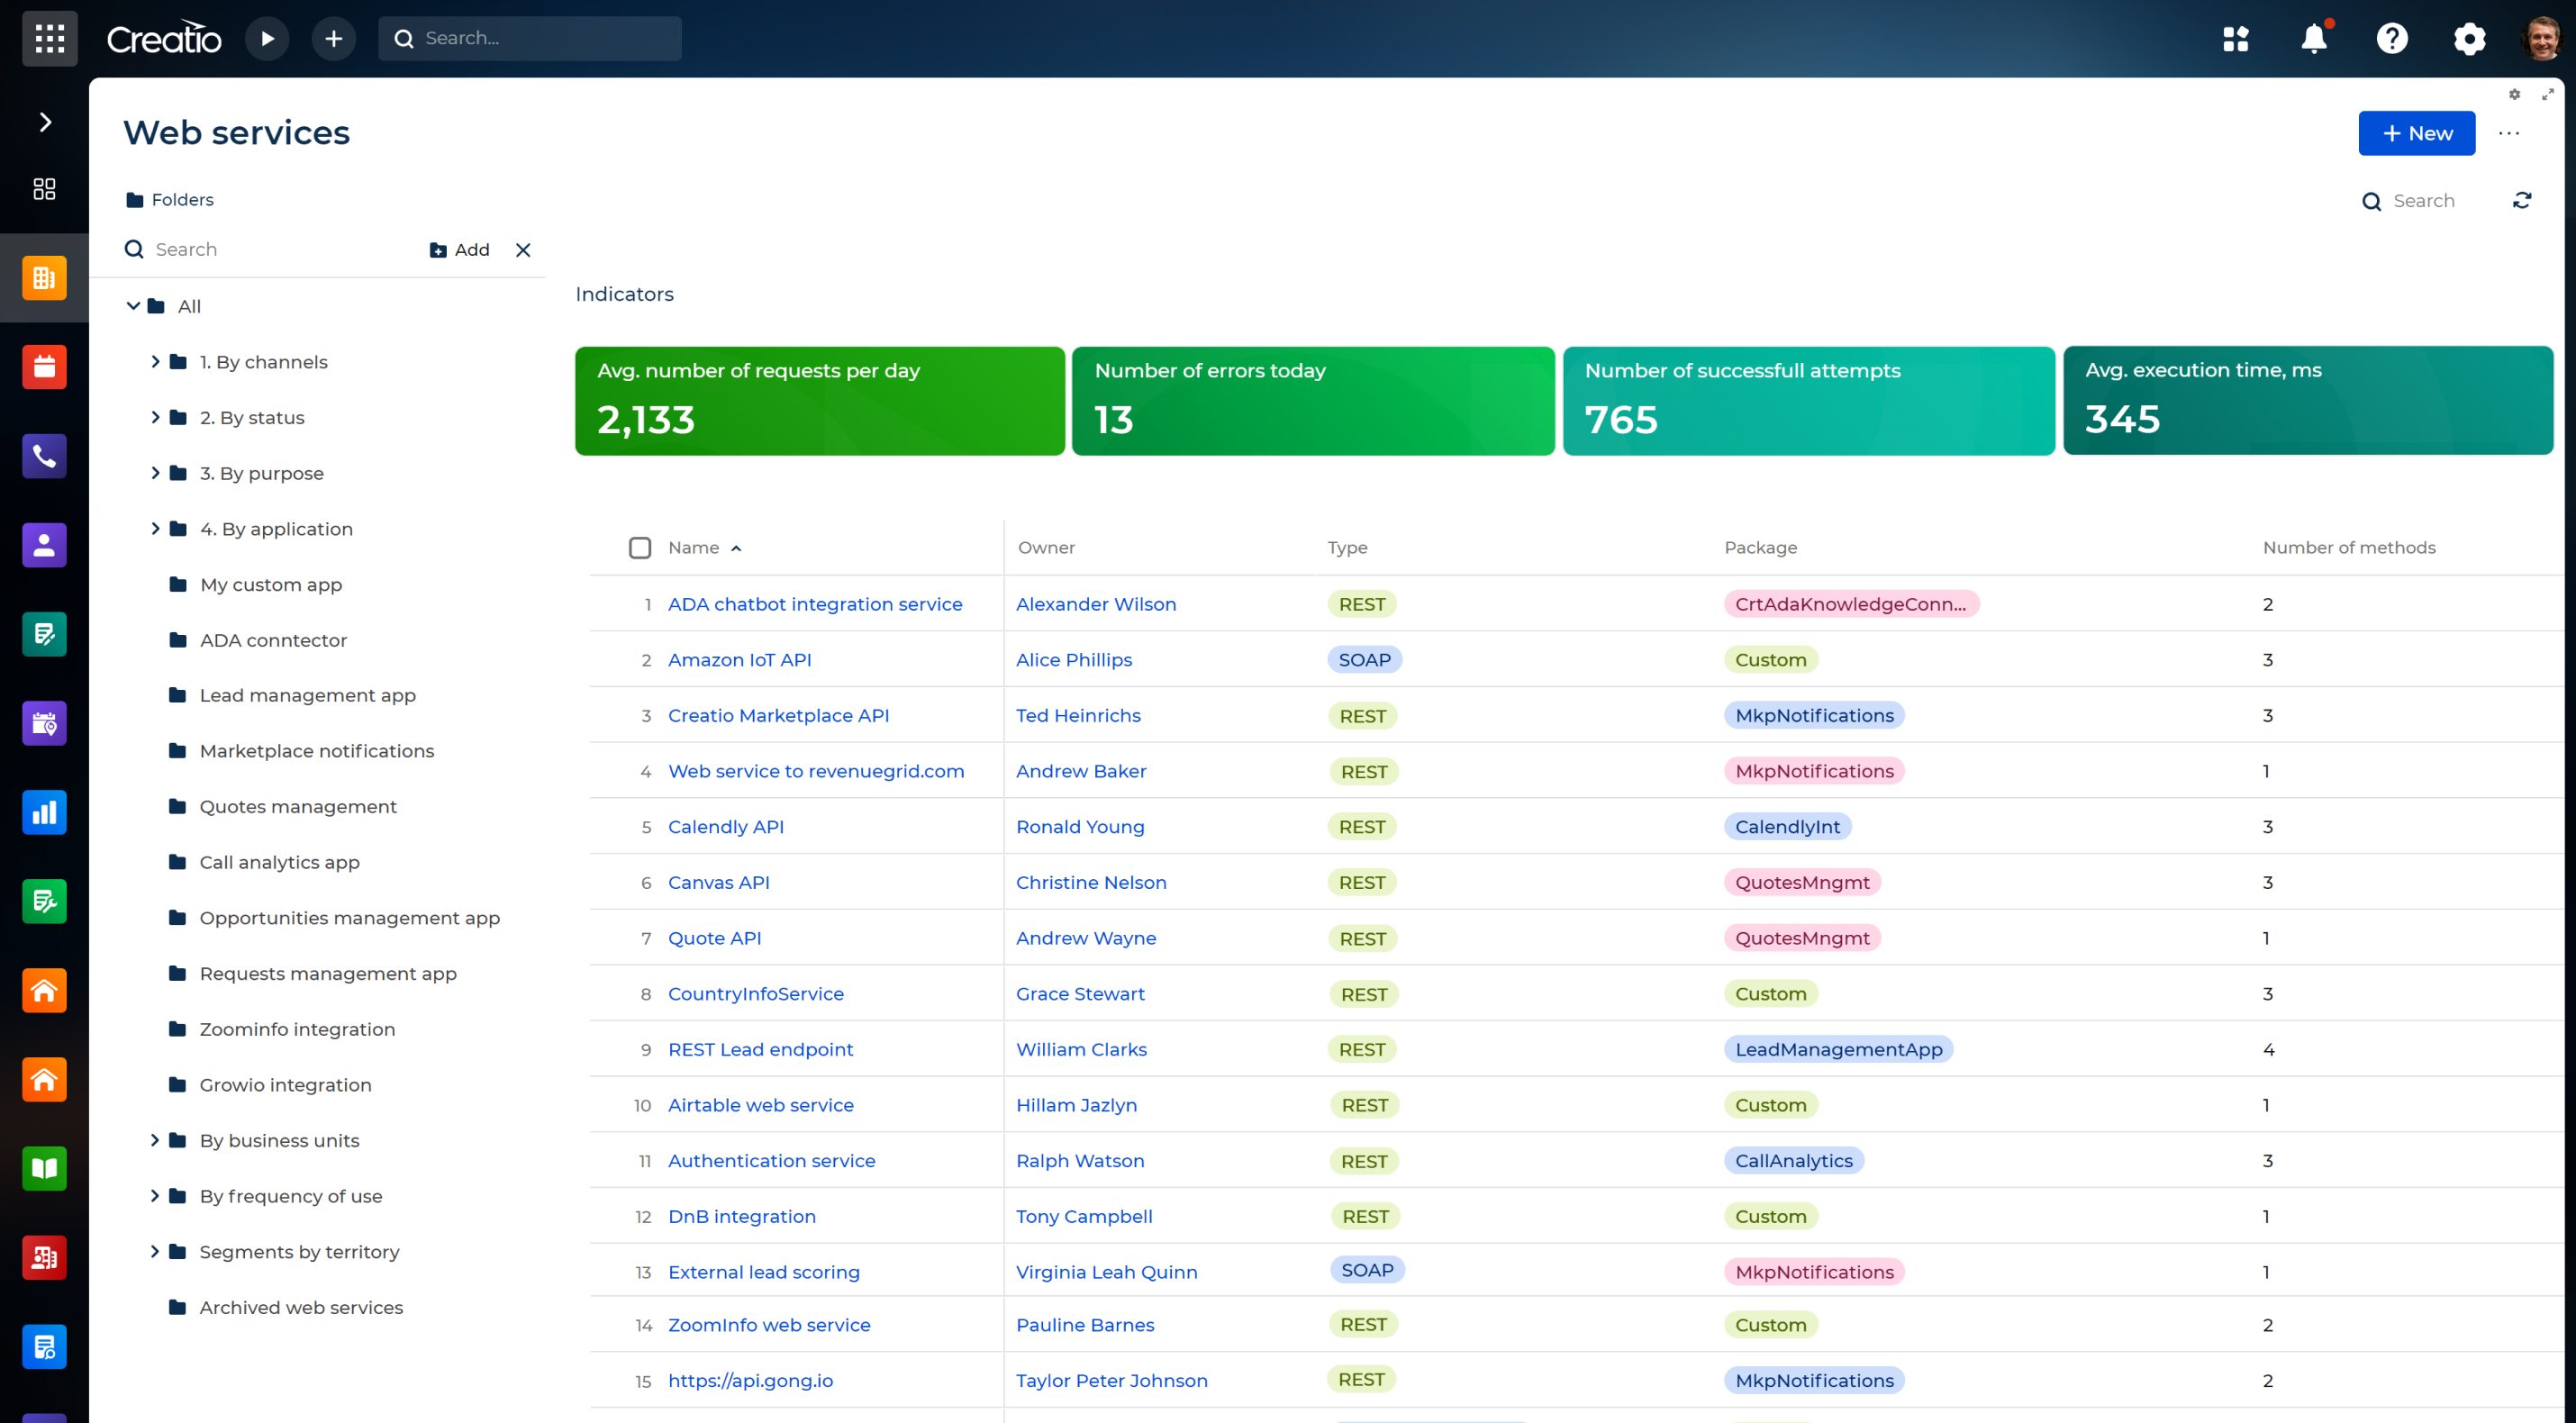Select the phone icon in the sidebar
The image size is (2576, 1423).
tap(44, 456)
